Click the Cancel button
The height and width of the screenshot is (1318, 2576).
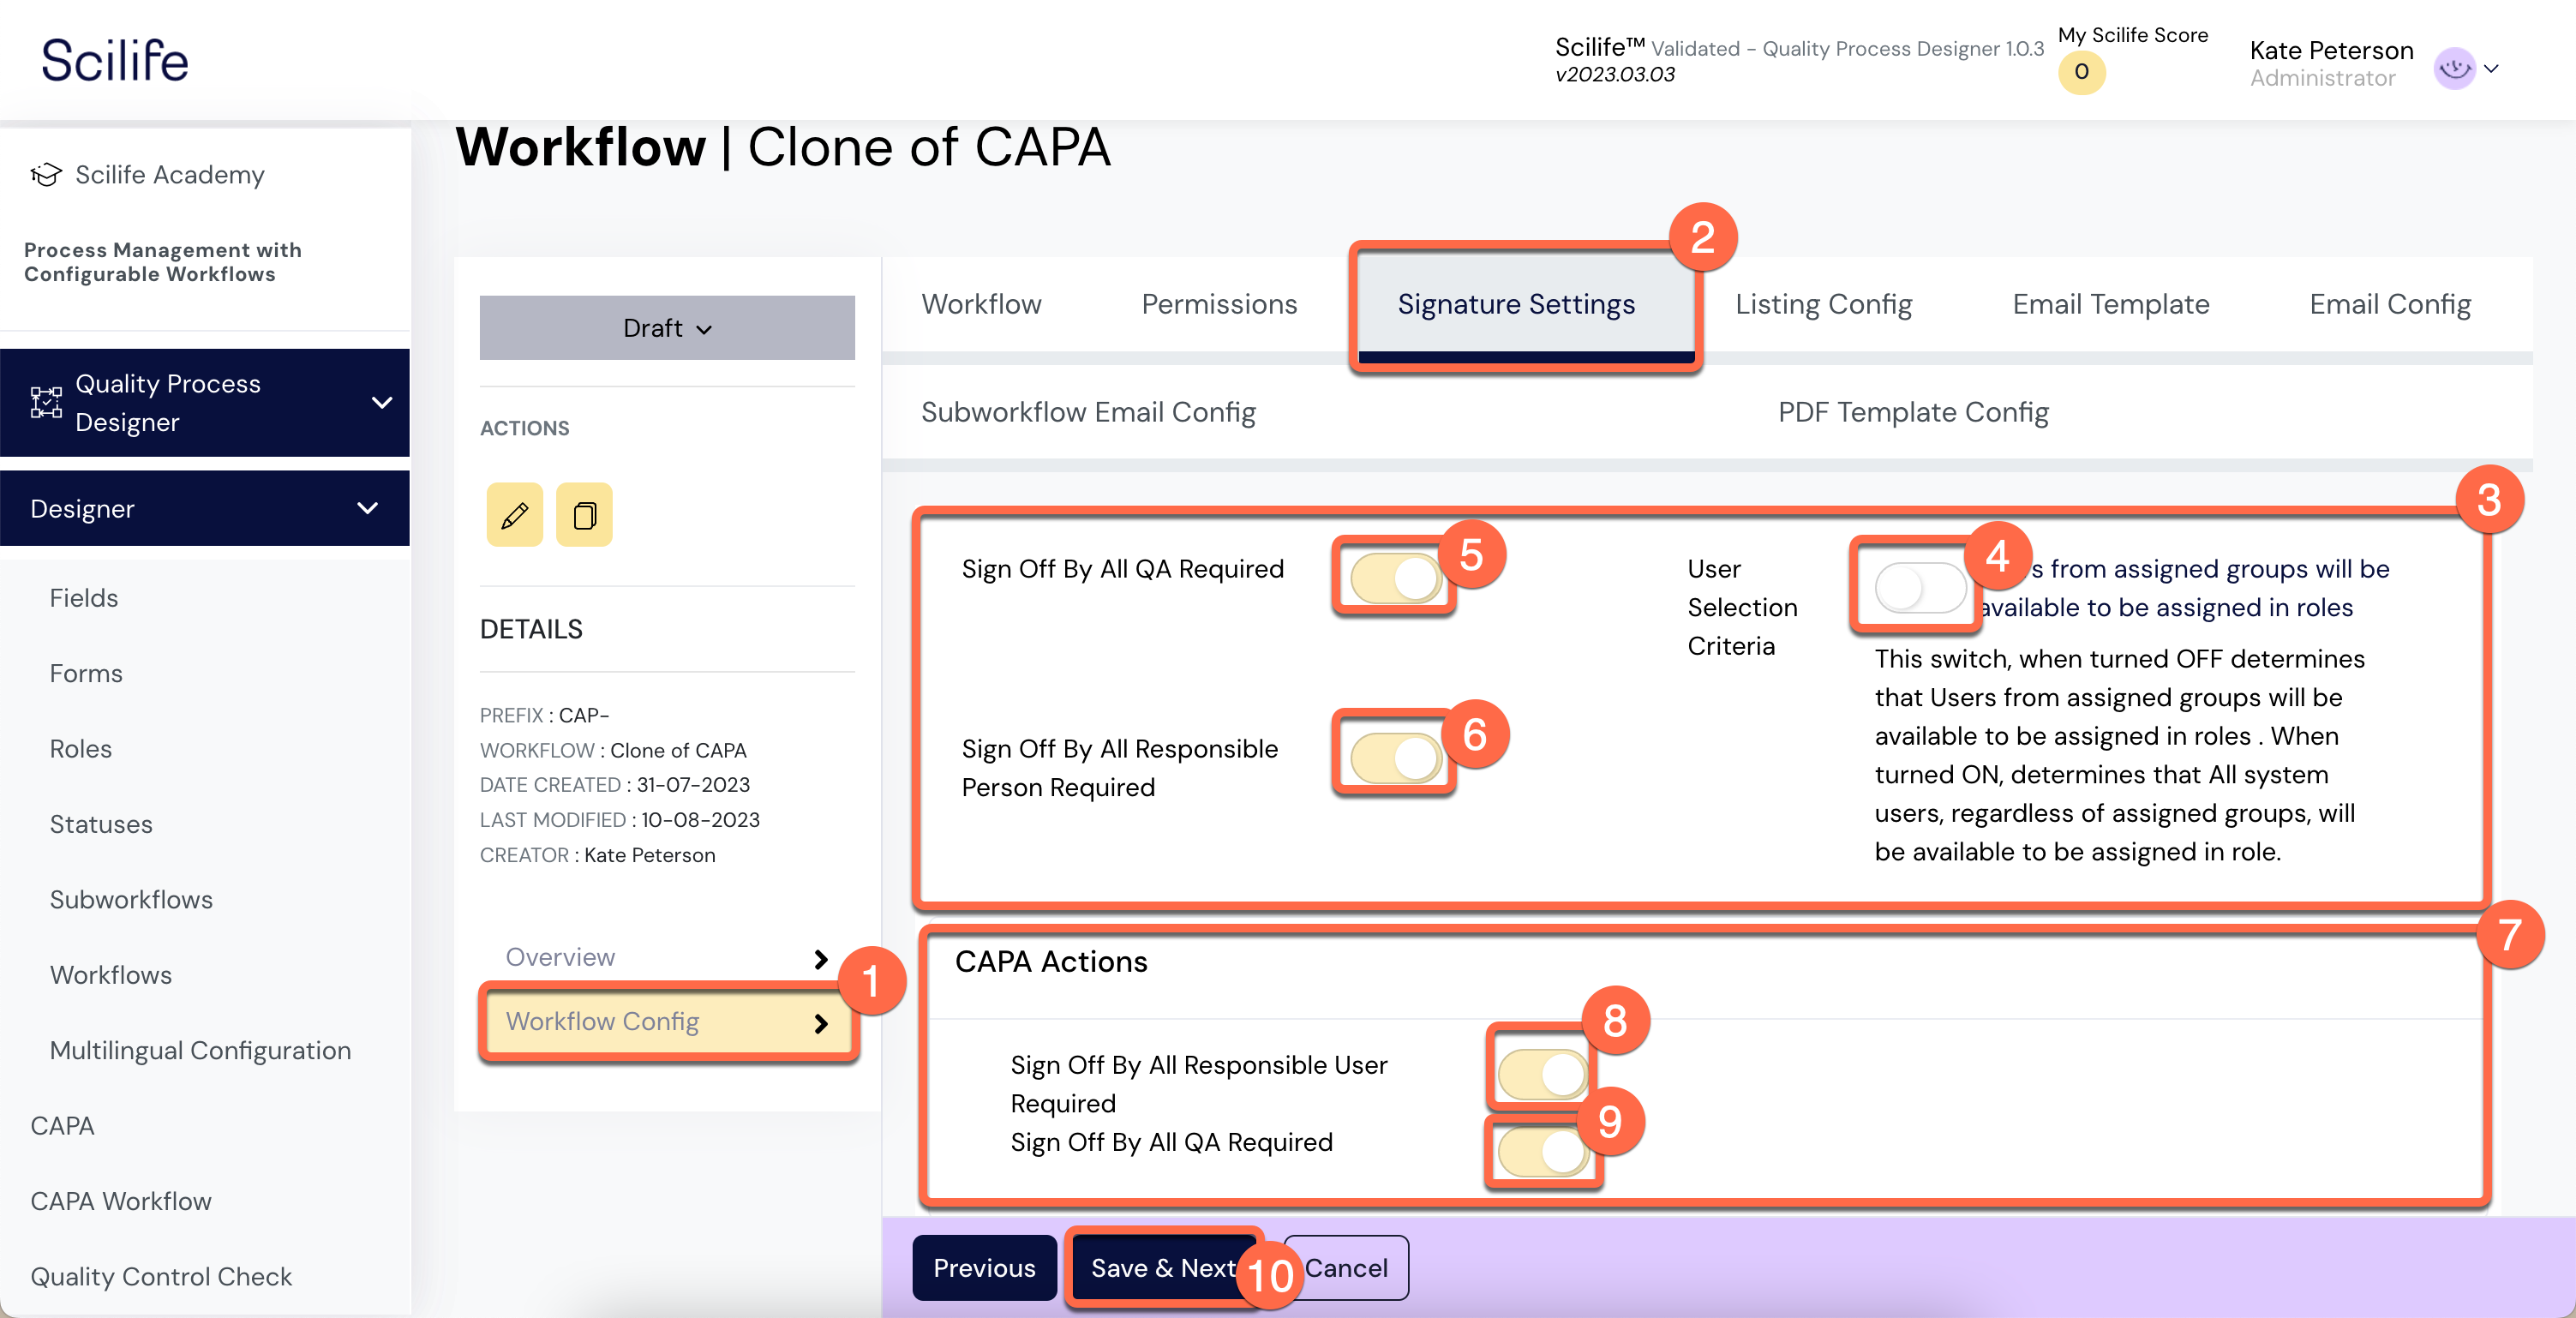point(1346,1267)
